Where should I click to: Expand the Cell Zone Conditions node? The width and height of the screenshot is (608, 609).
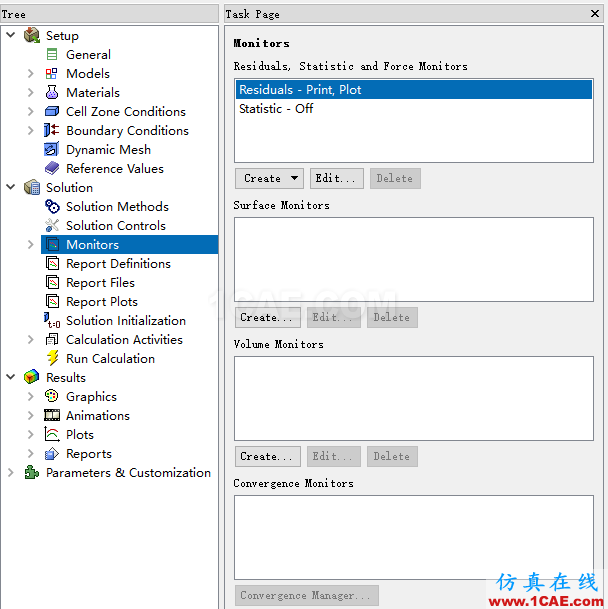click(x=31, y=111)
